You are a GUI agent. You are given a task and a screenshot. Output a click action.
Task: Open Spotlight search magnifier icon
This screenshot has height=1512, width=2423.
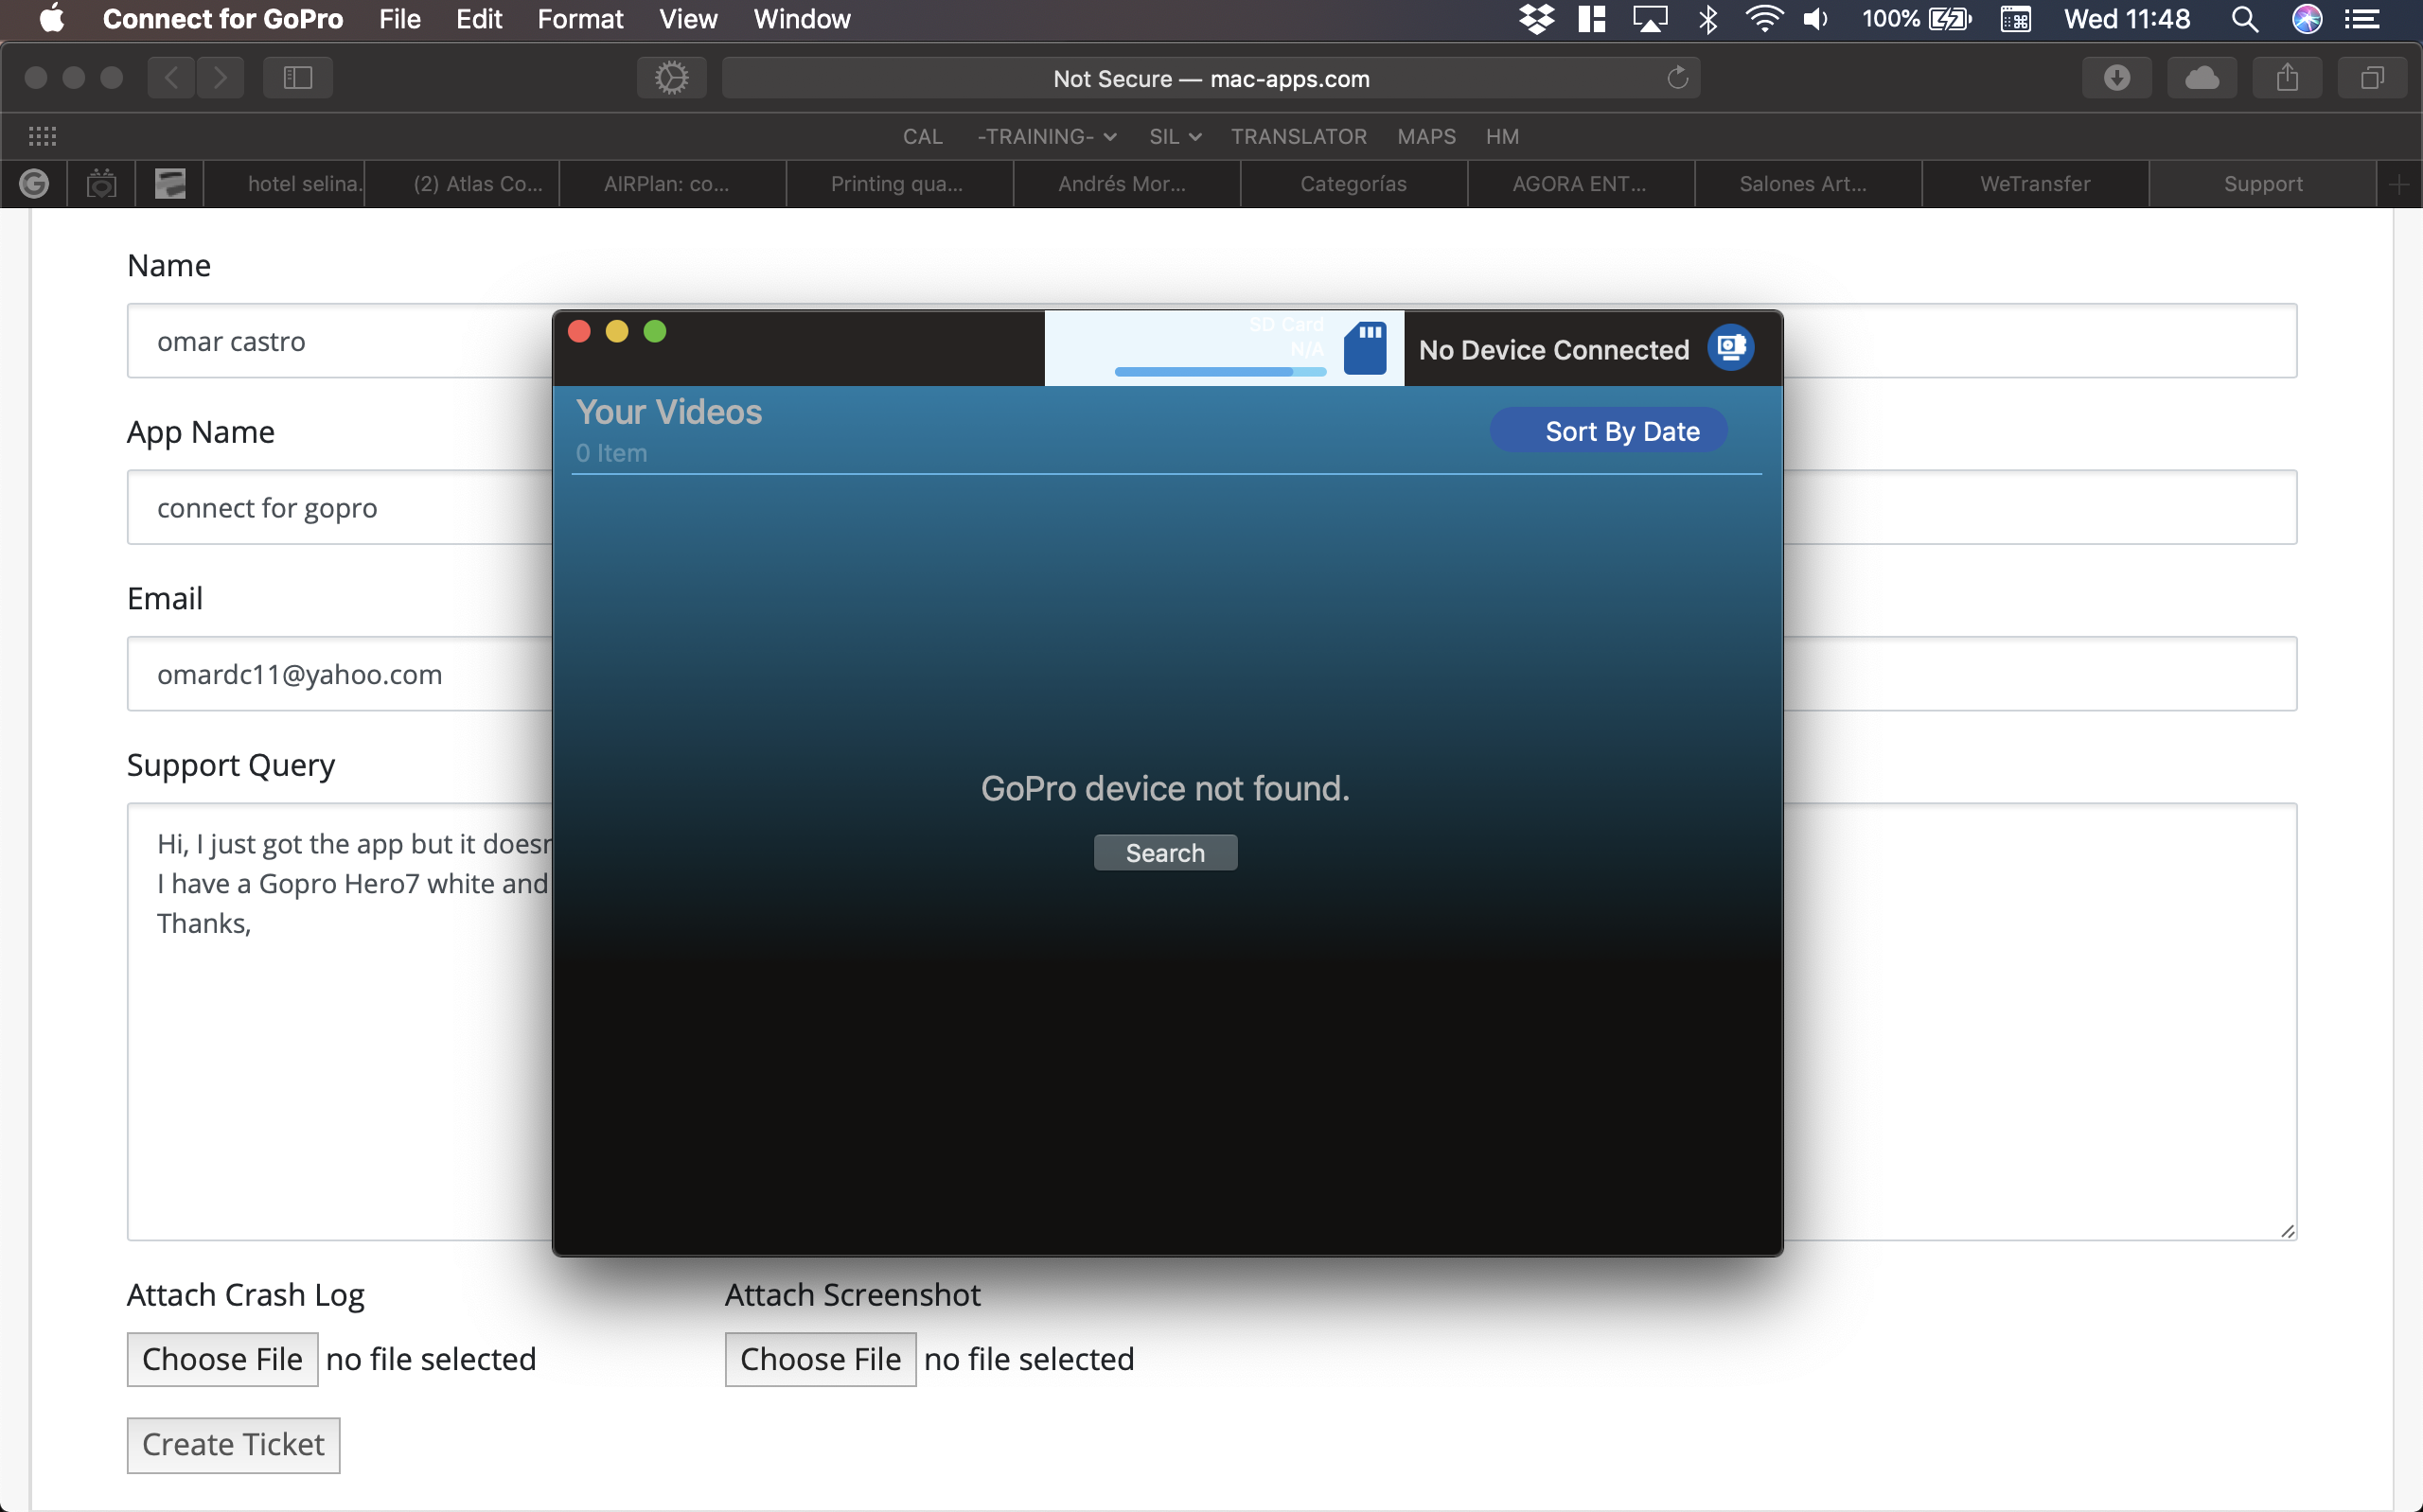click(2245, 19)
